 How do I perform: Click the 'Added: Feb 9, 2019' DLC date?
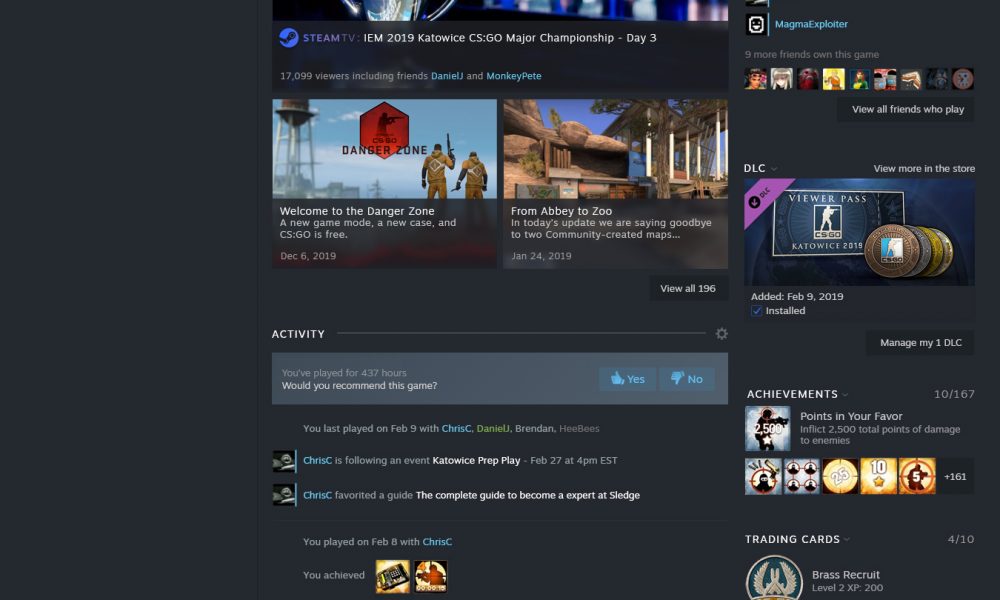pyautogui.click(x=797, y=296)
